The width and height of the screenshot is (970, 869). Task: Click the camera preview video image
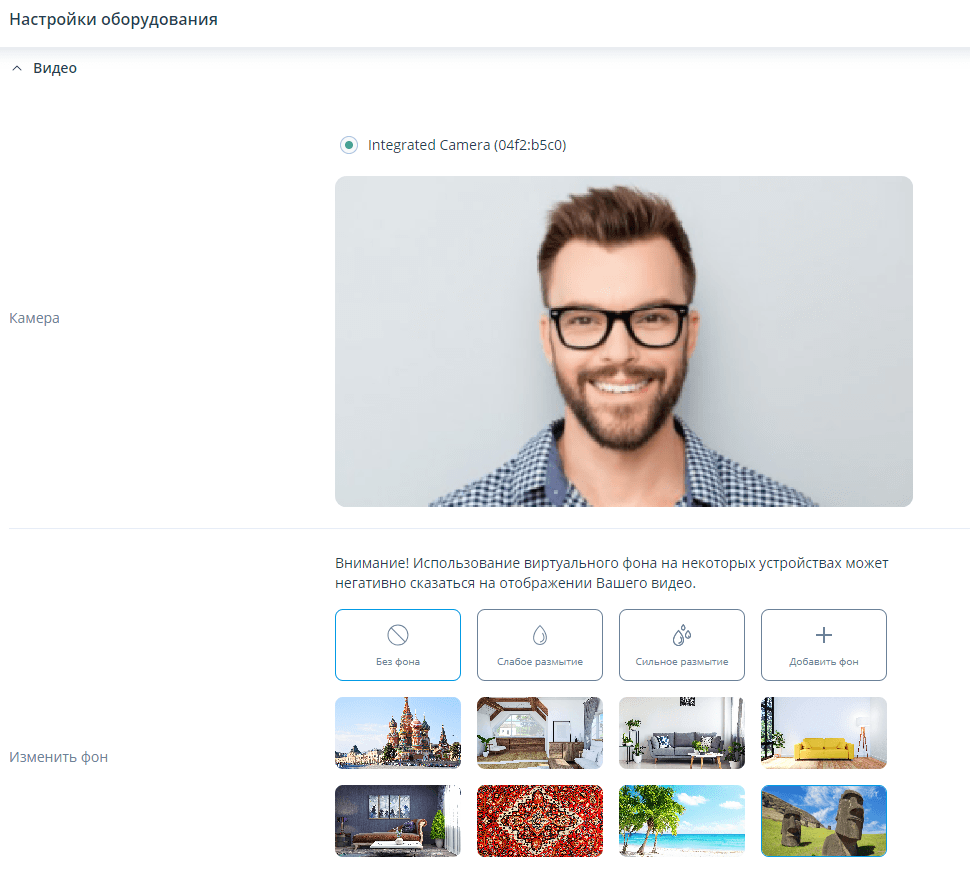tap(623, 341)
